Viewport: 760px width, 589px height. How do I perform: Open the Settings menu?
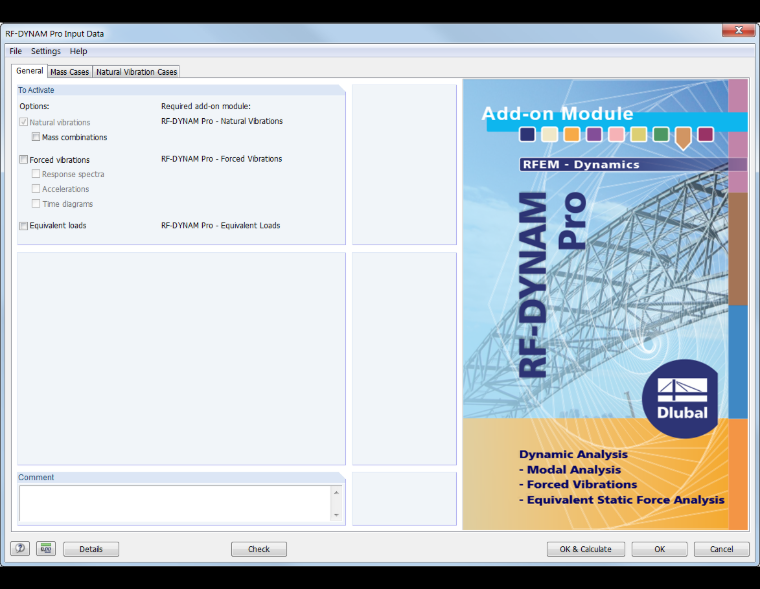tap(46, 51)
